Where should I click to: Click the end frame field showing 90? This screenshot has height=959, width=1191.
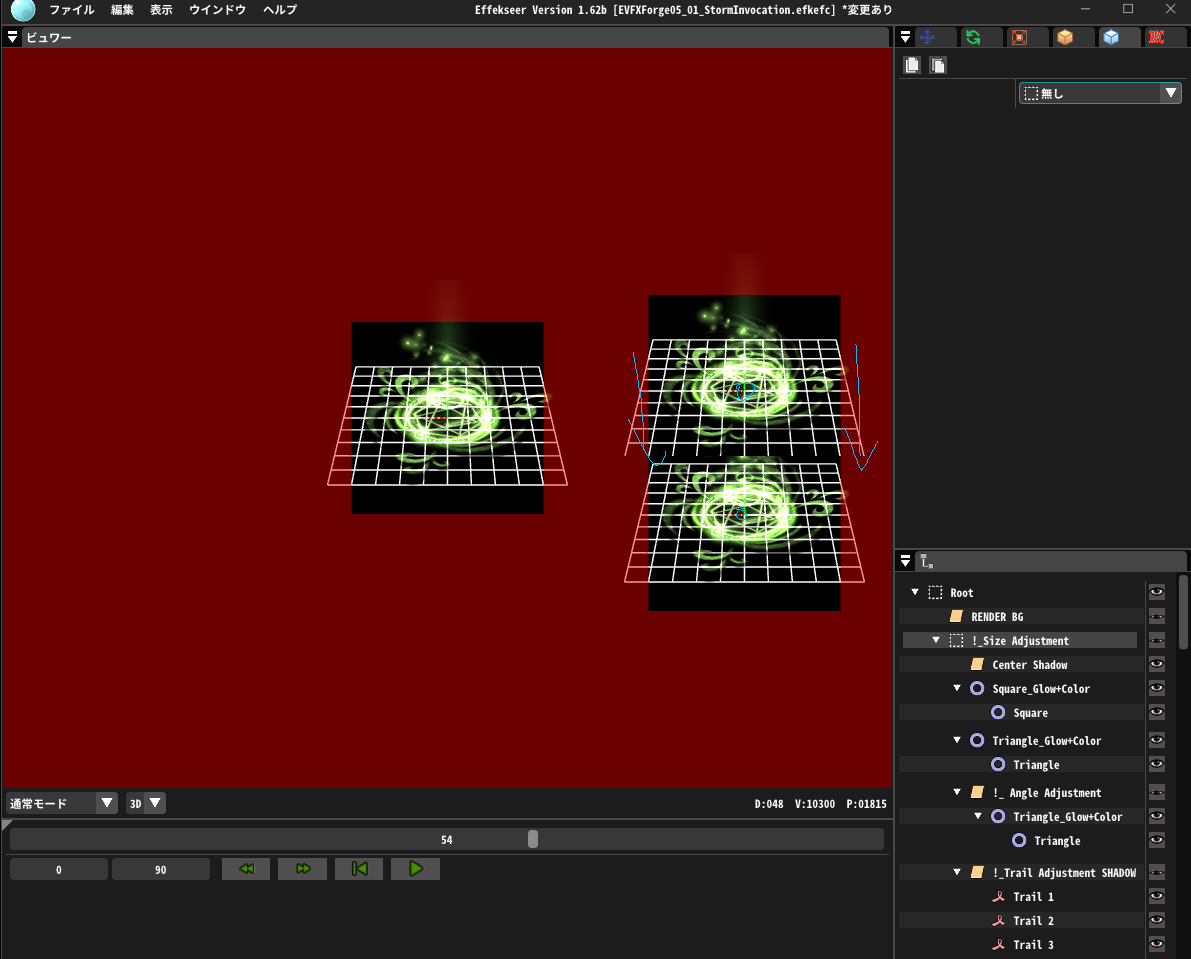pyautogui.click(x=161, y=869)
